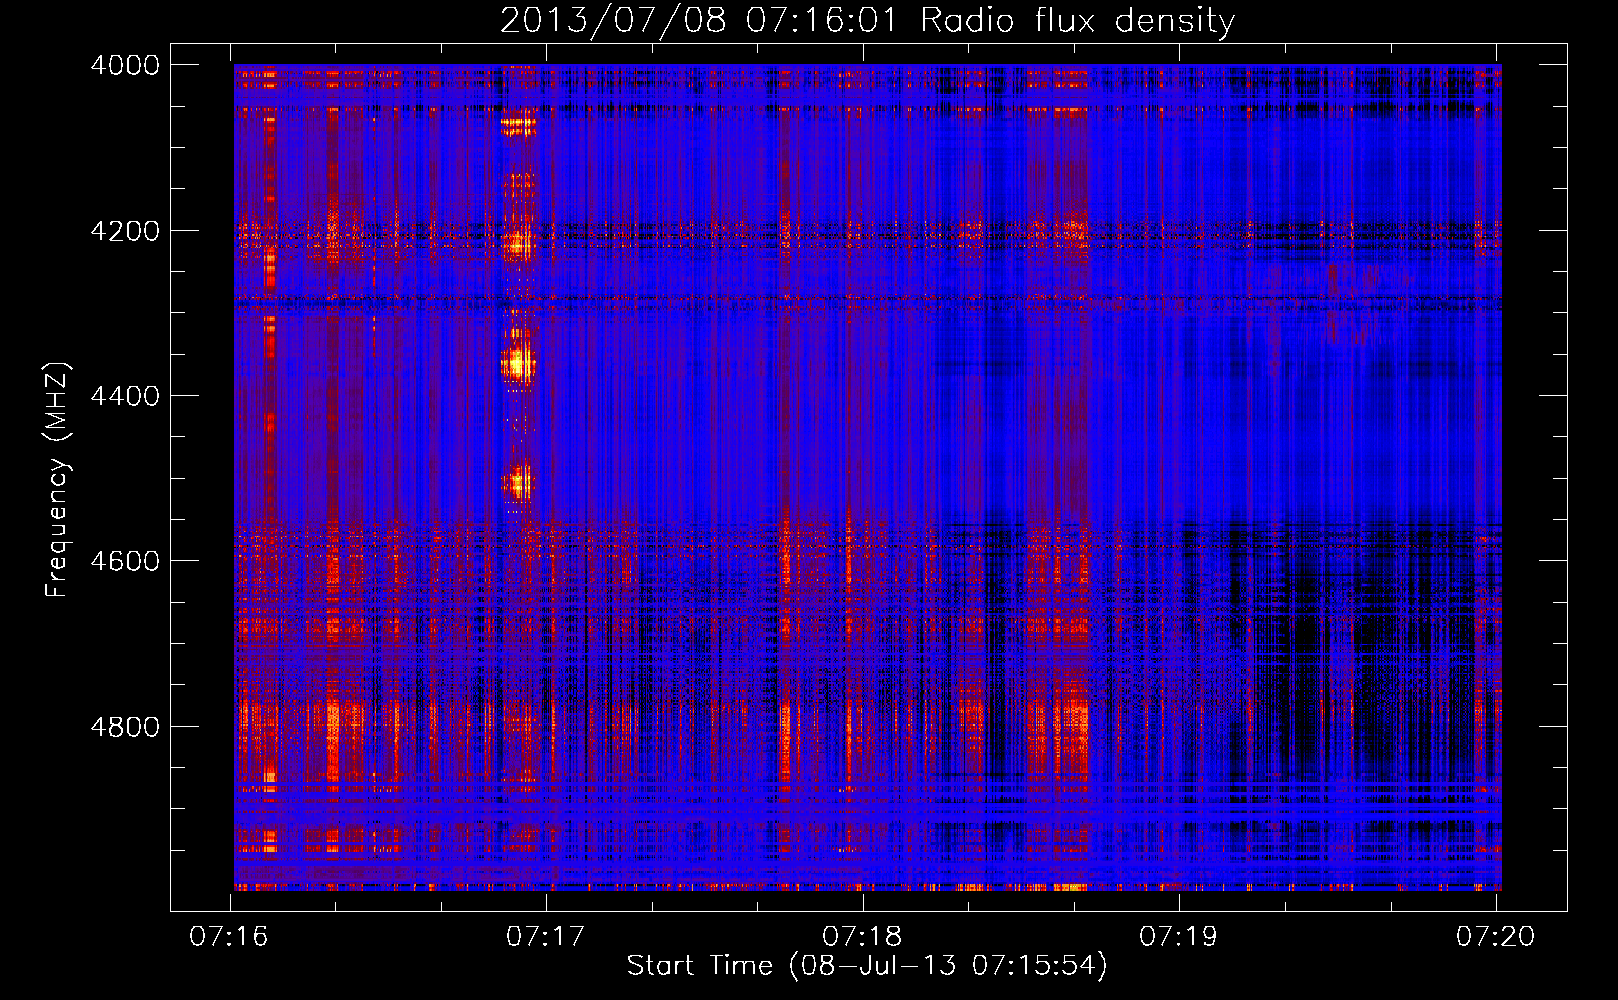The width and height of the screenshot is (1618, 1000).
Task: Click the 07:16 time tick label
Action: tap(229, 936)
